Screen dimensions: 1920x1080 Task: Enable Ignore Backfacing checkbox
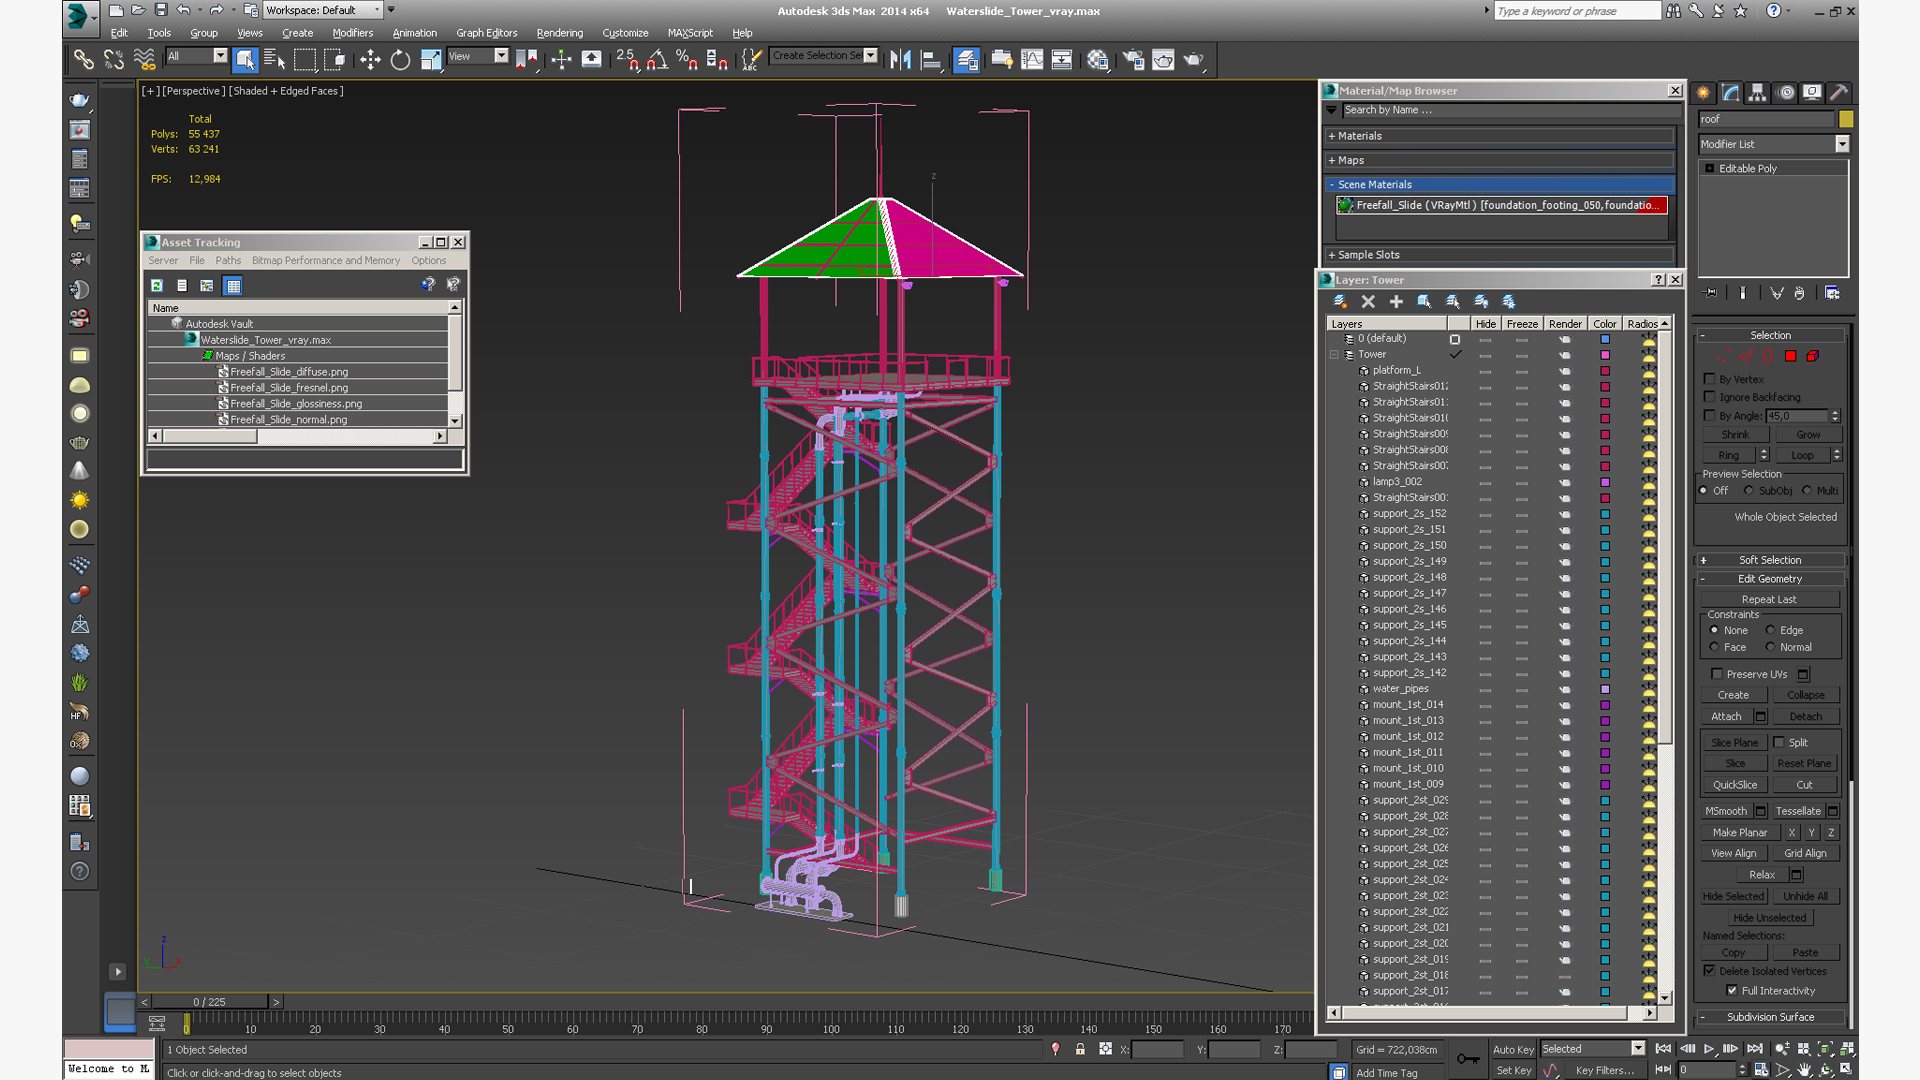1710,397
